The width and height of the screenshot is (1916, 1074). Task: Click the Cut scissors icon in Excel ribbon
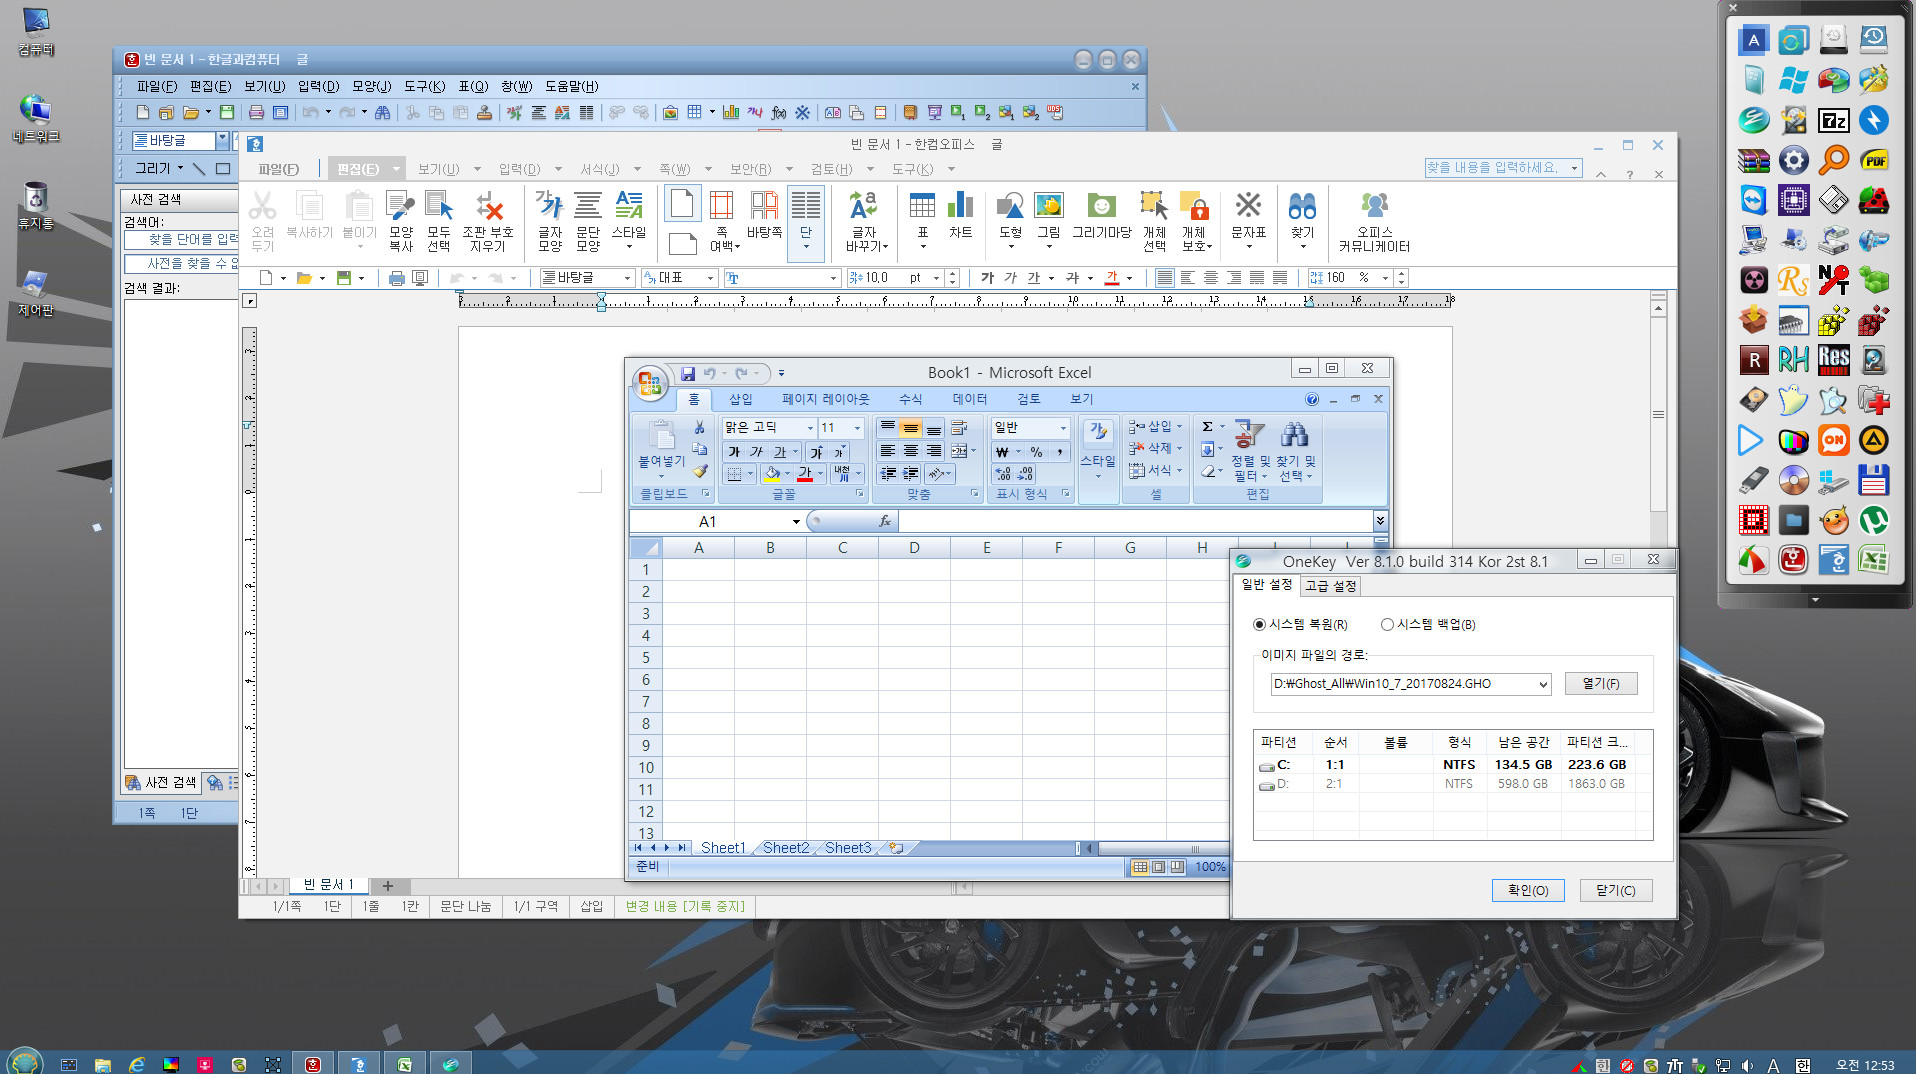tap(699, 427)
